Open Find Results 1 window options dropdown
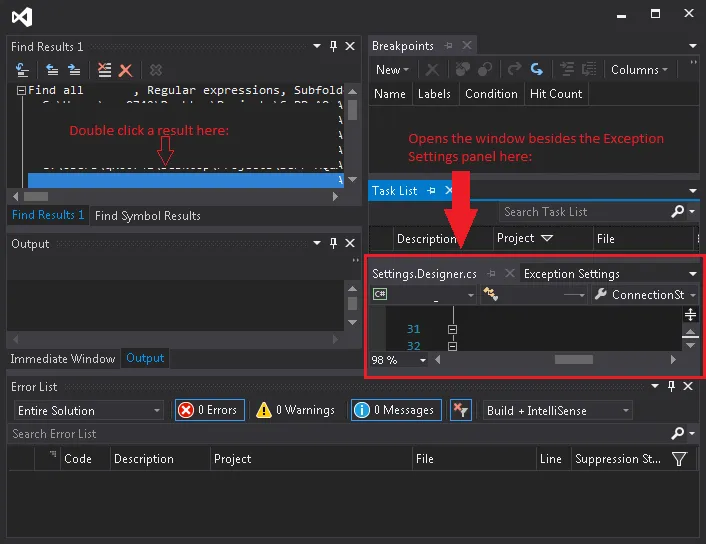 (x=317, y=46)
